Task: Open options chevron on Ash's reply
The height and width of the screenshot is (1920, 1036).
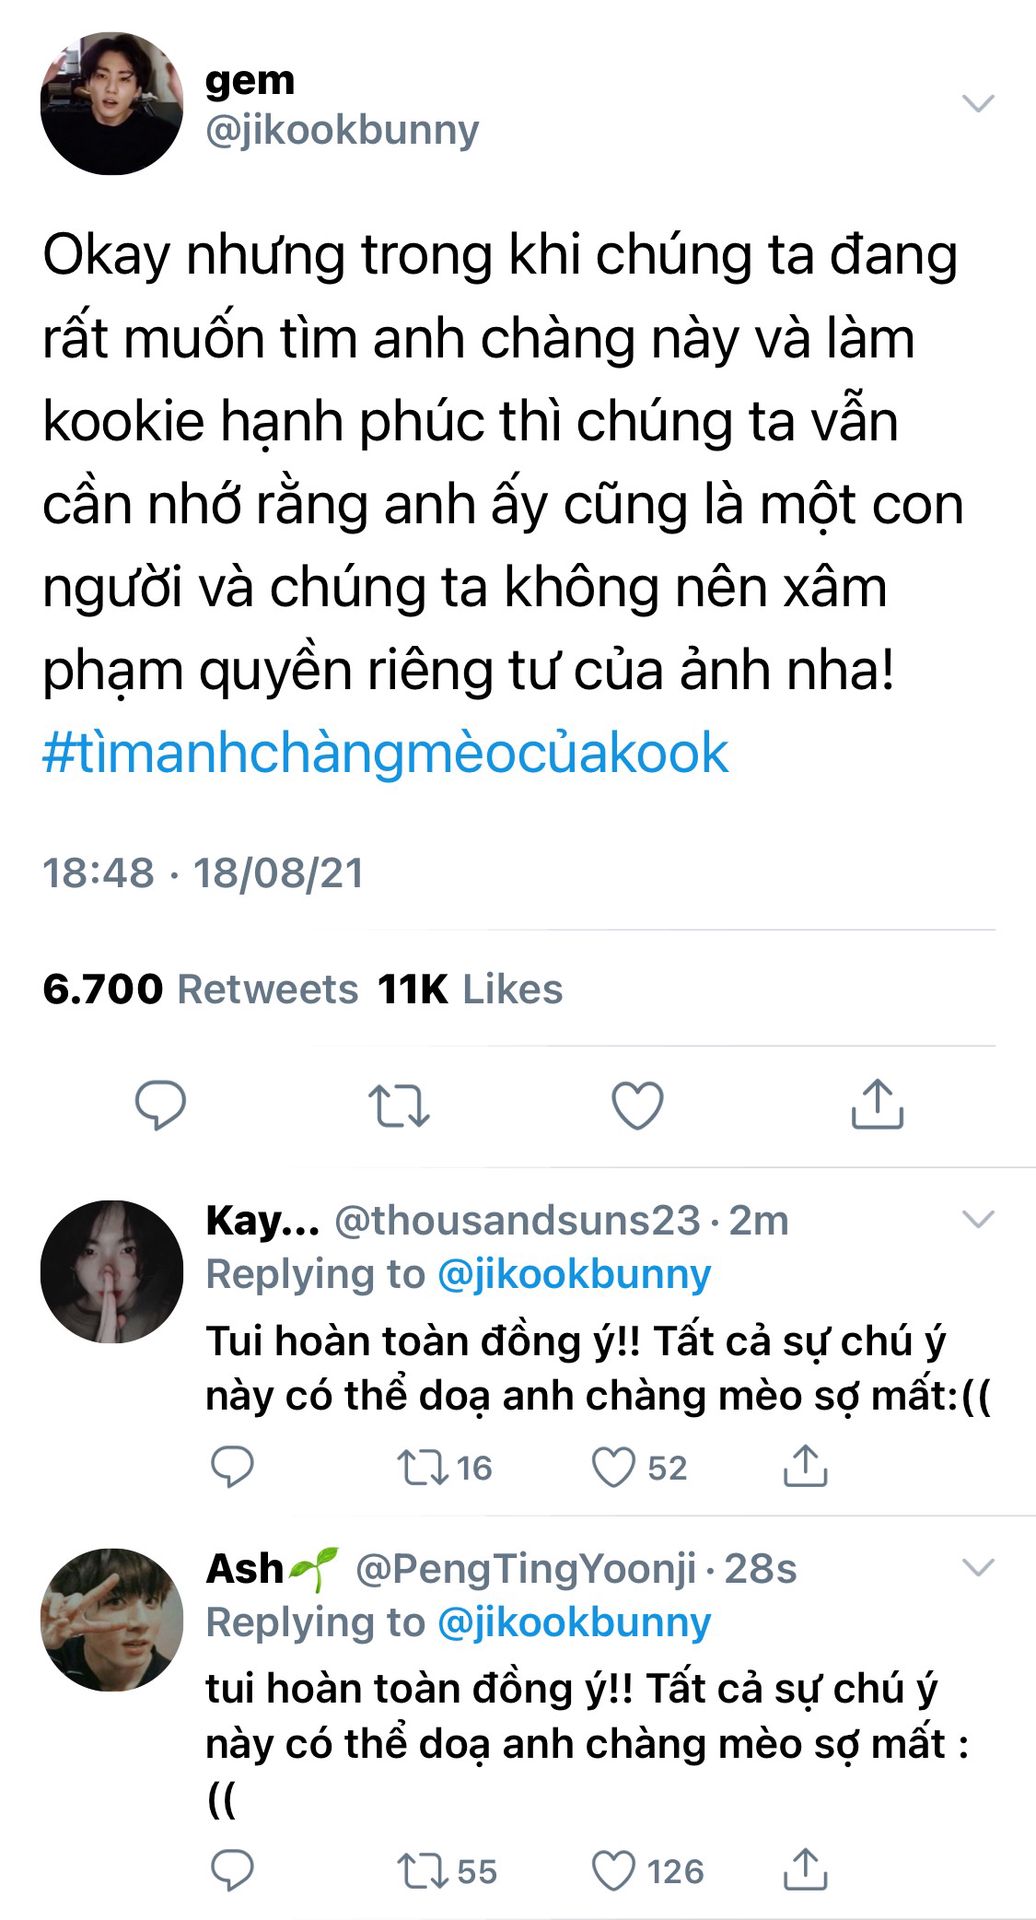Action: coord(977,1567)
